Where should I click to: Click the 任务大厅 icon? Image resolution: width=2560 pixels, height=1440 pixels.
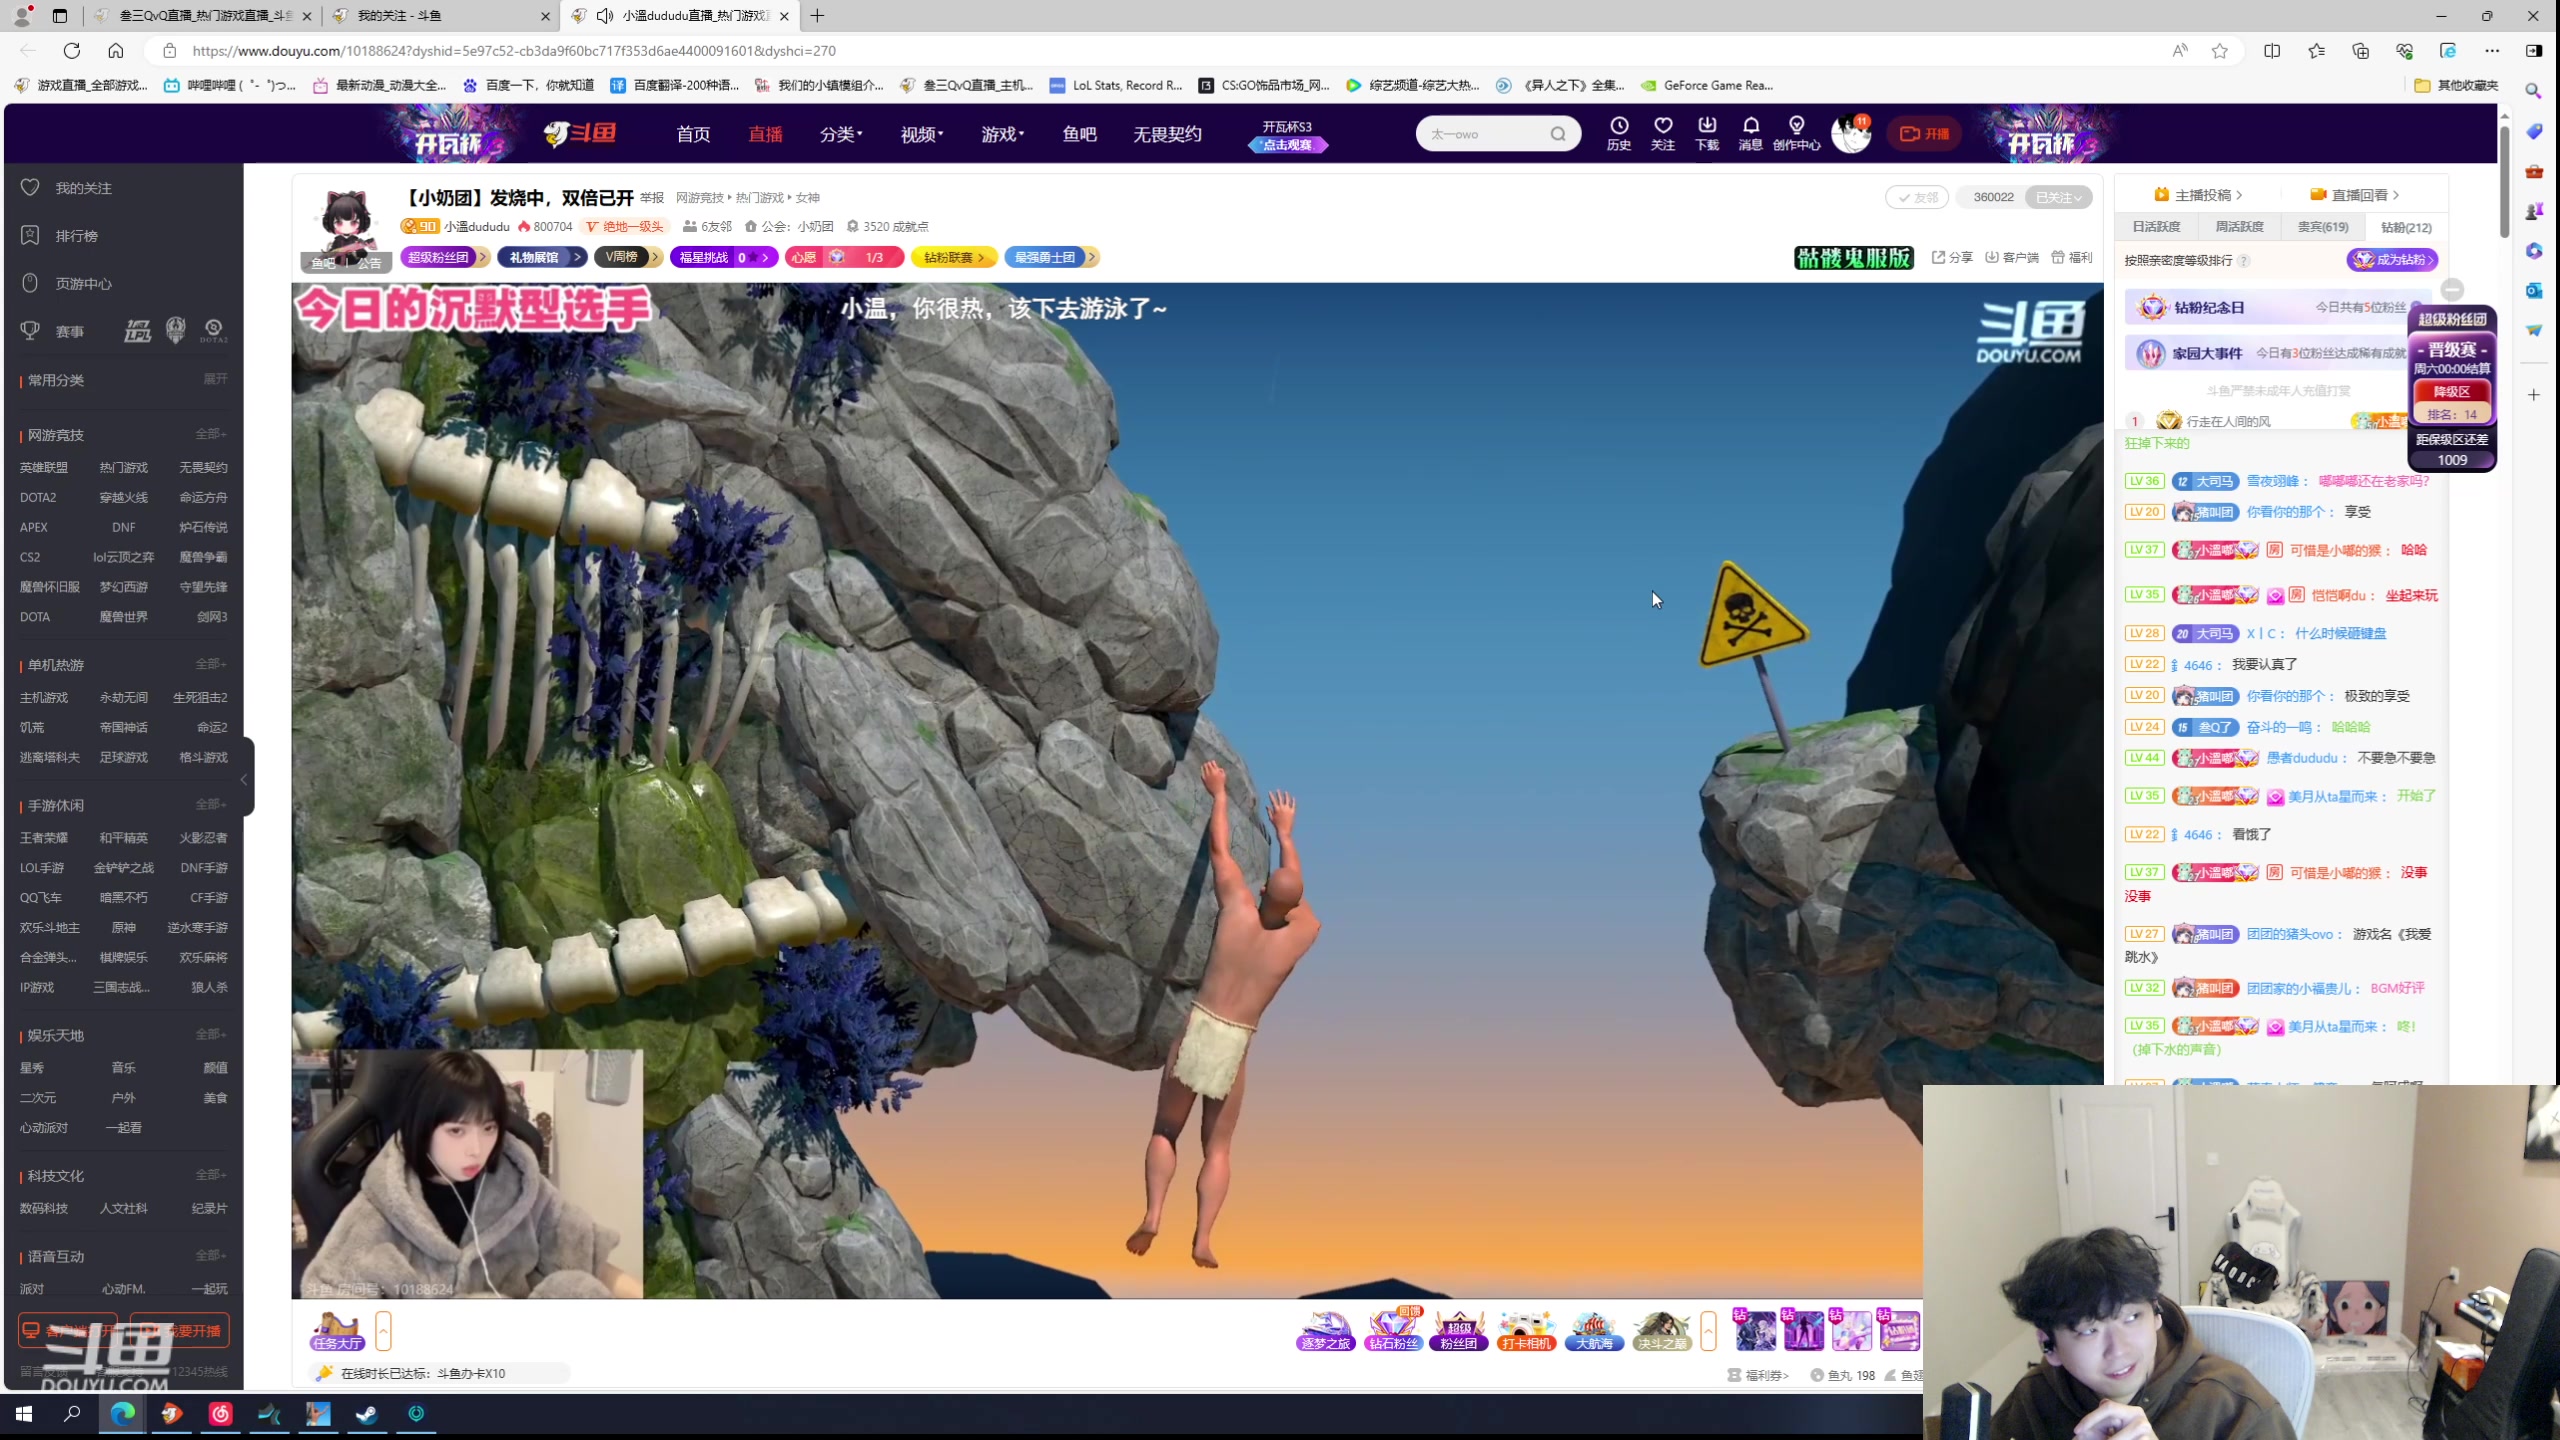pos(337,1331)
